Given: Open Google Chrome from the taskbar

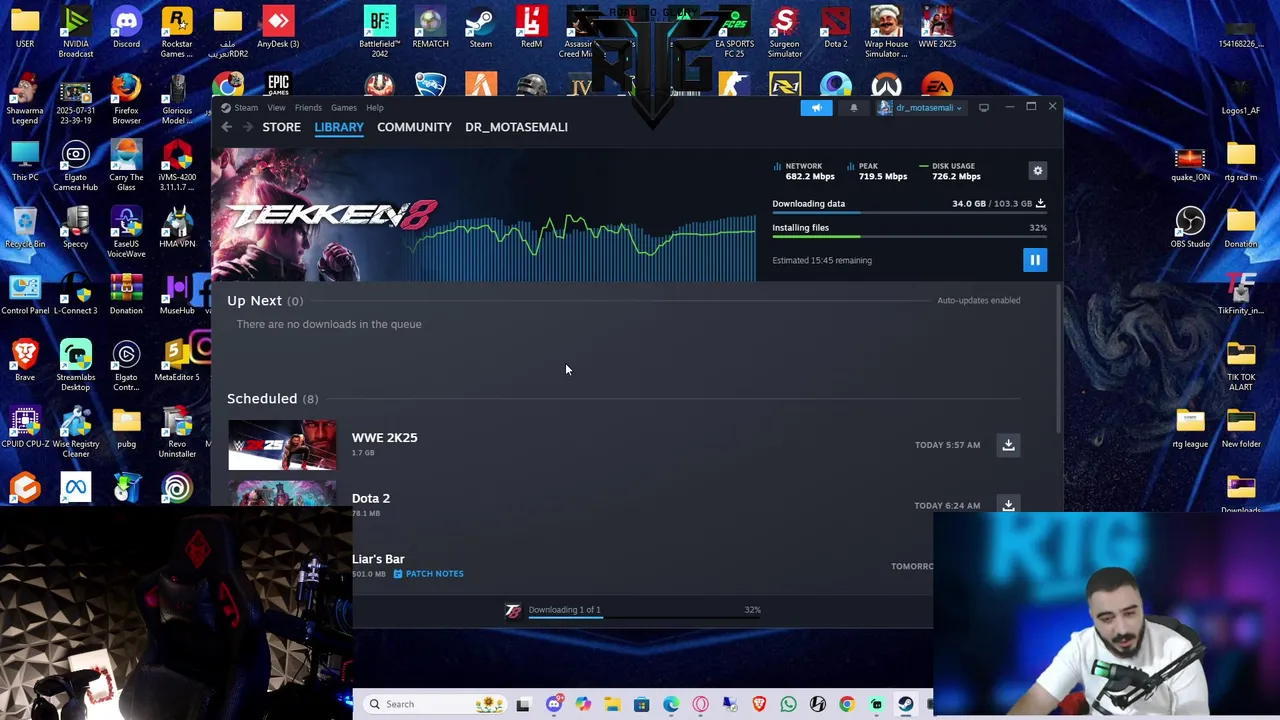Looking at the screenshot, I should tap(847, 704).
